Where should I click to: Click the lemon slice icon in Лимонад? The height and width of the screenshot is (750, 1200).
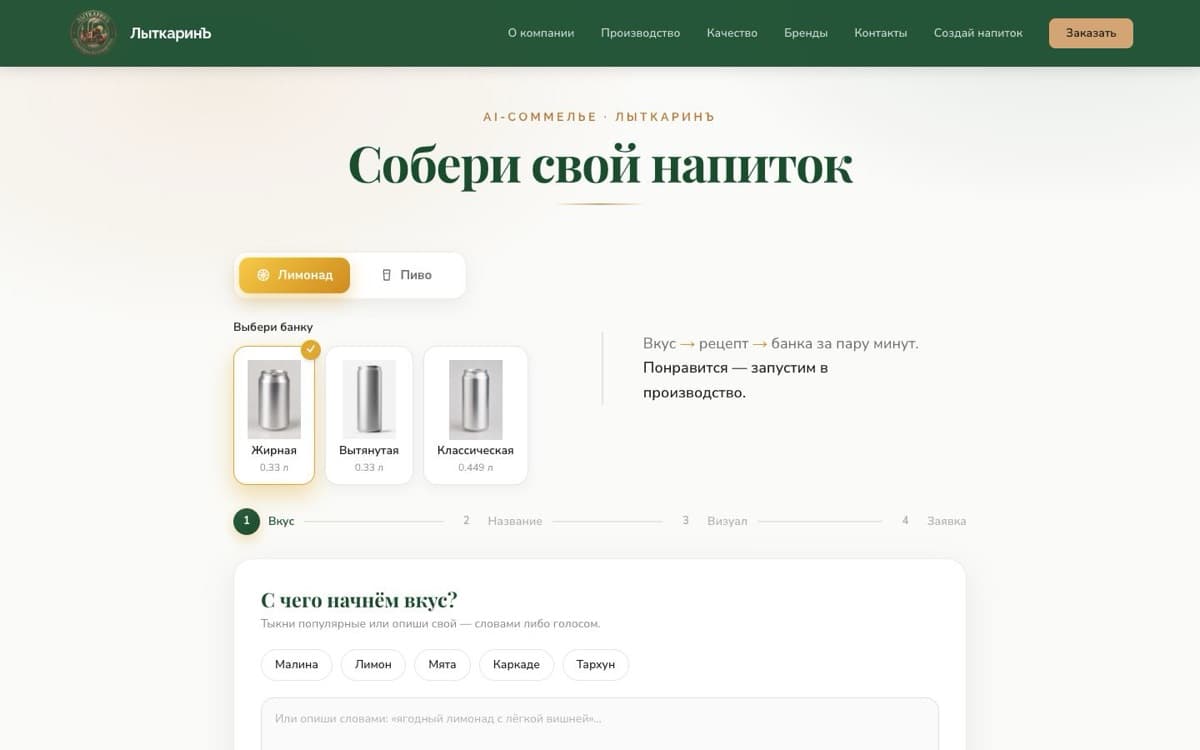263,275
